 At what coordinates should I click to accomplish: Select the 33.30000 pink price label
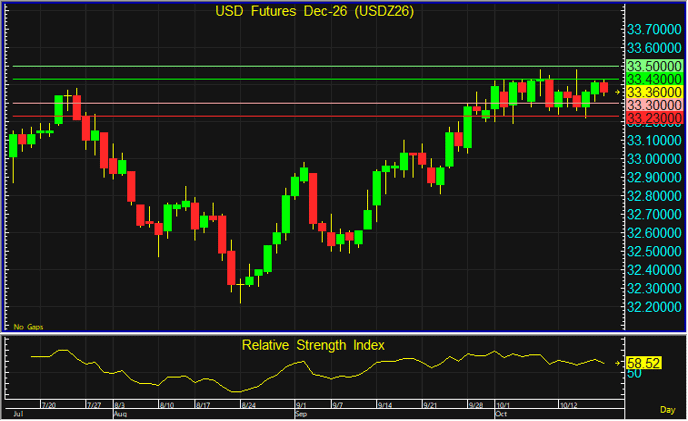654,105
